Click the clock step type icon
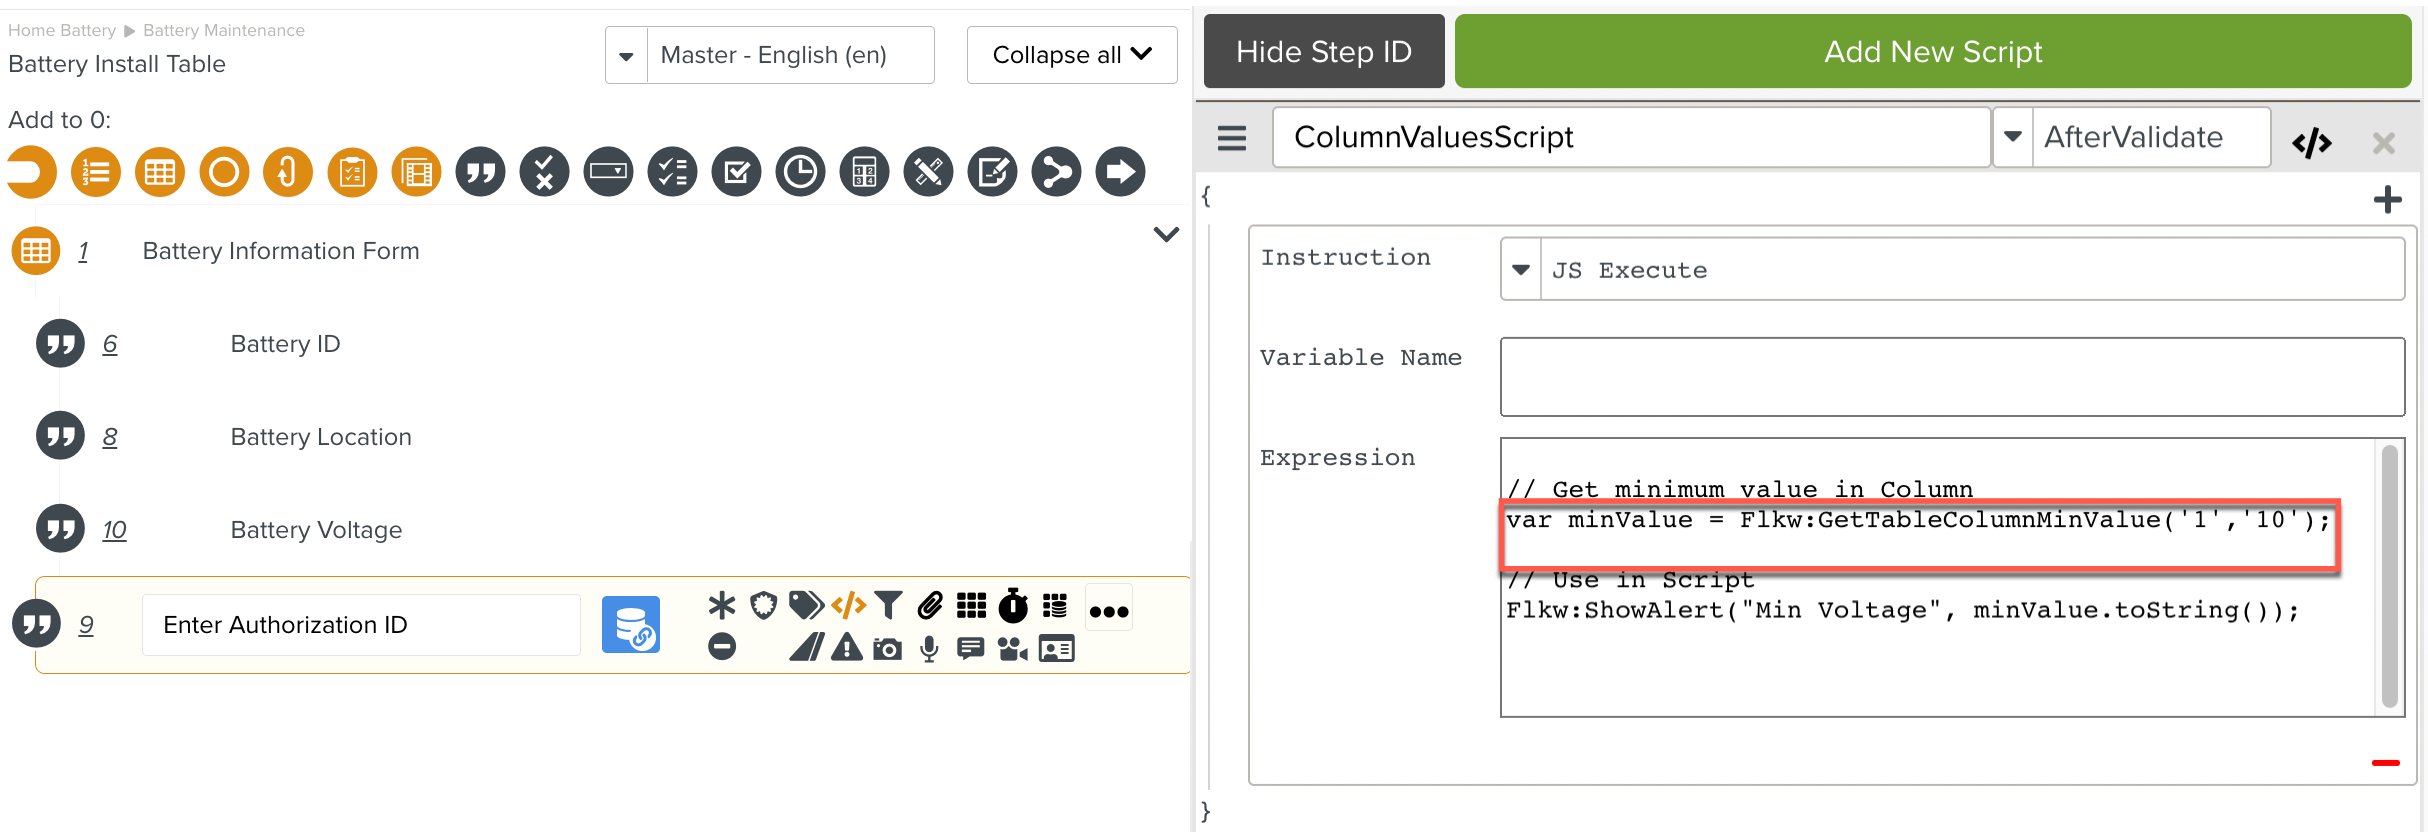The height and width of the screenshot is (832, 2428). (x=800, y=173)
